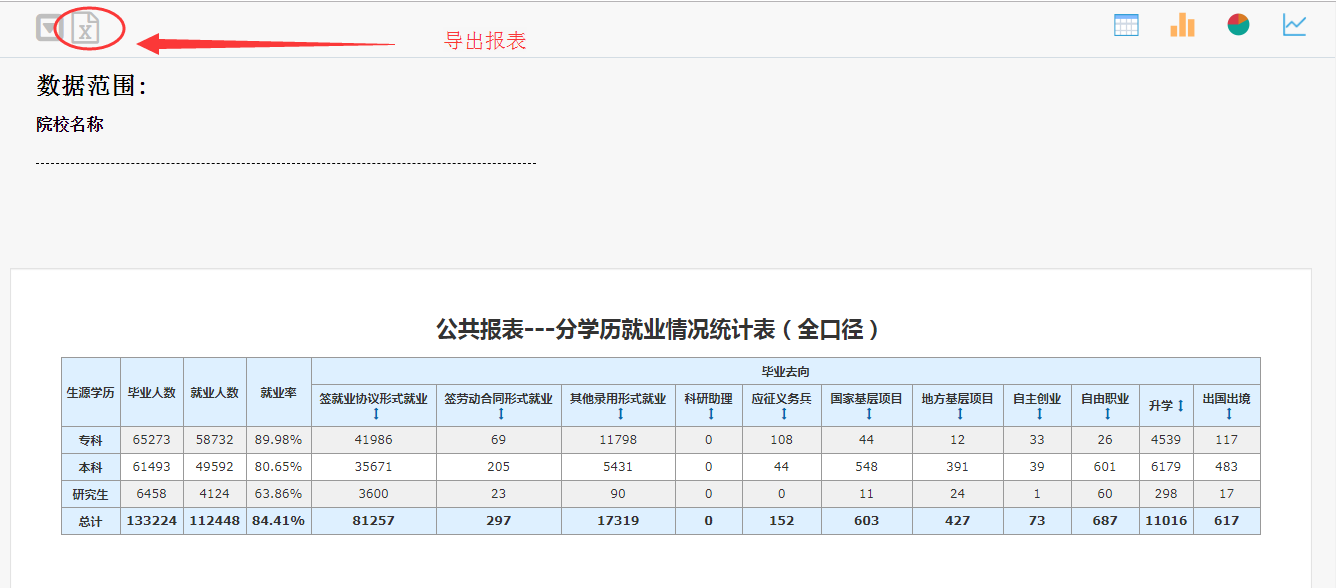The width and height of the screenshot is (1336, 588).
Task: Click employed count 4124 in 研究生 row
Action: tap(215, 494)
